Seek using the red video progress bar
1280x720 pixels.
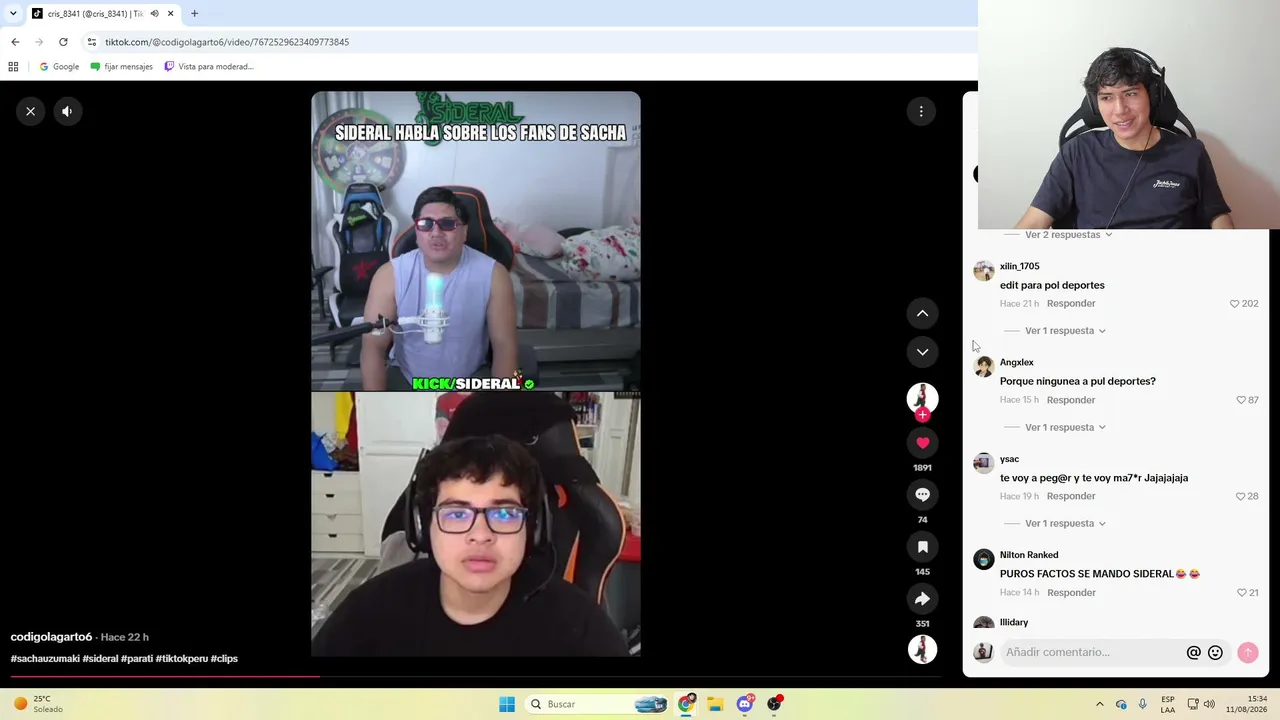click(475, 677)
